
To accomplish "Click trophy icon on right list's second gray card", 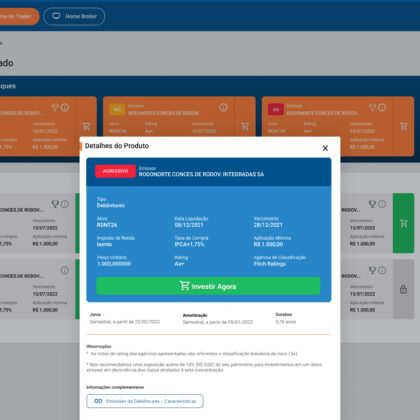I will point(372,270).
